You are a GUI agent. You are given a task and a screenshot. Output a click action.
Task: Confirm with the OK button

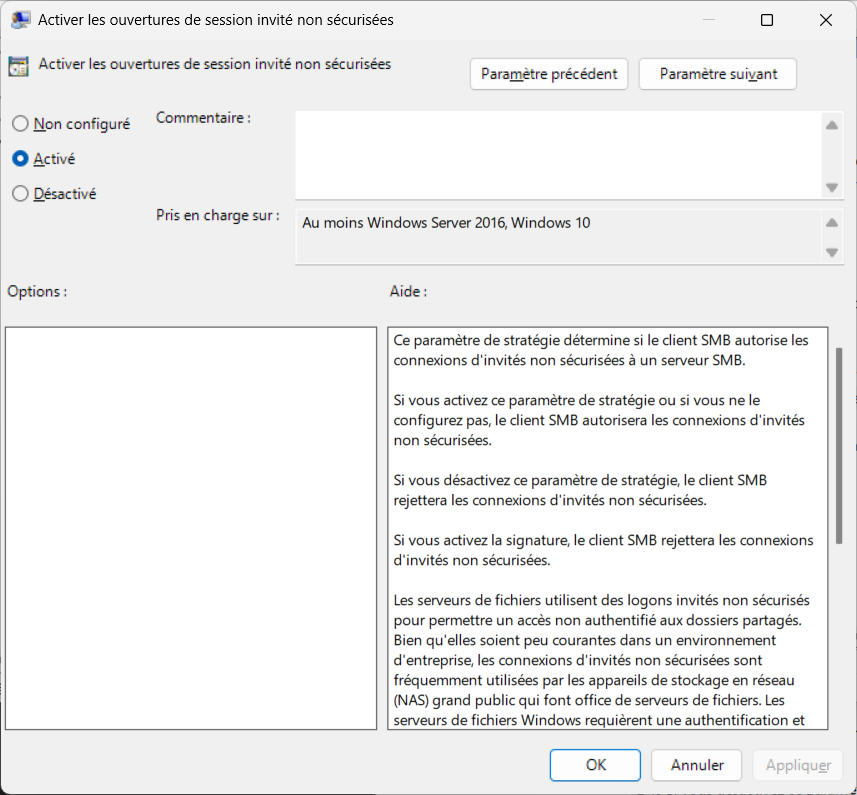[x=595, y=764]
